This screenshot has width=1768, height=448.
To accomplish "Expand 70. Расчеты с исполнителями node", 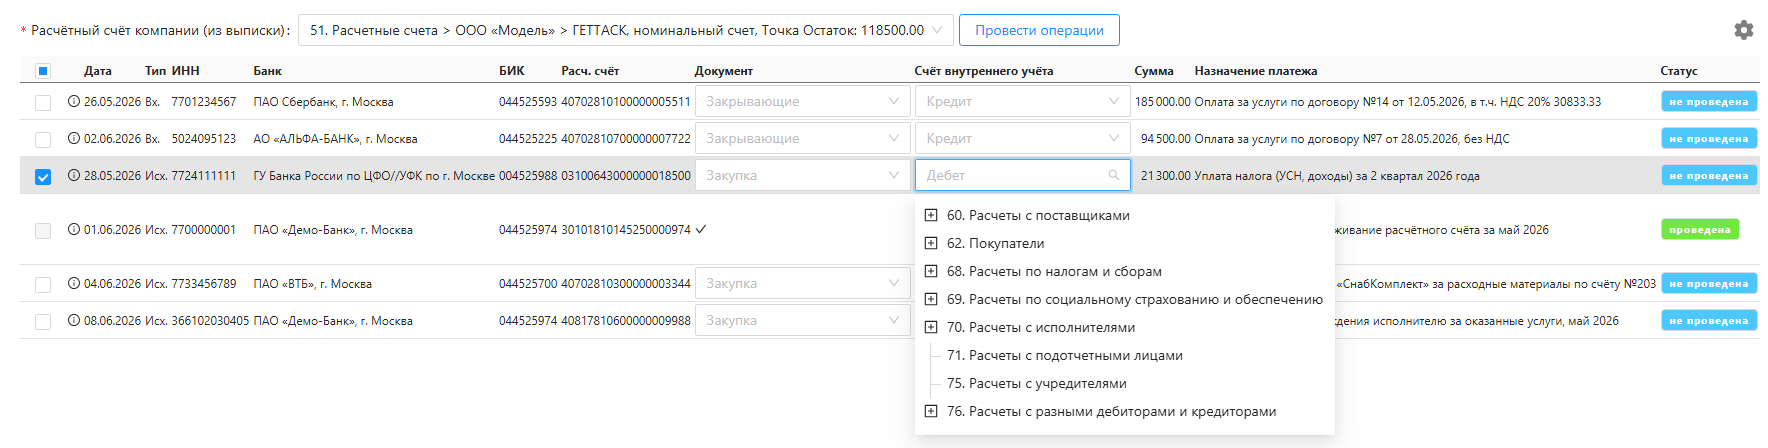I will 931,327.
